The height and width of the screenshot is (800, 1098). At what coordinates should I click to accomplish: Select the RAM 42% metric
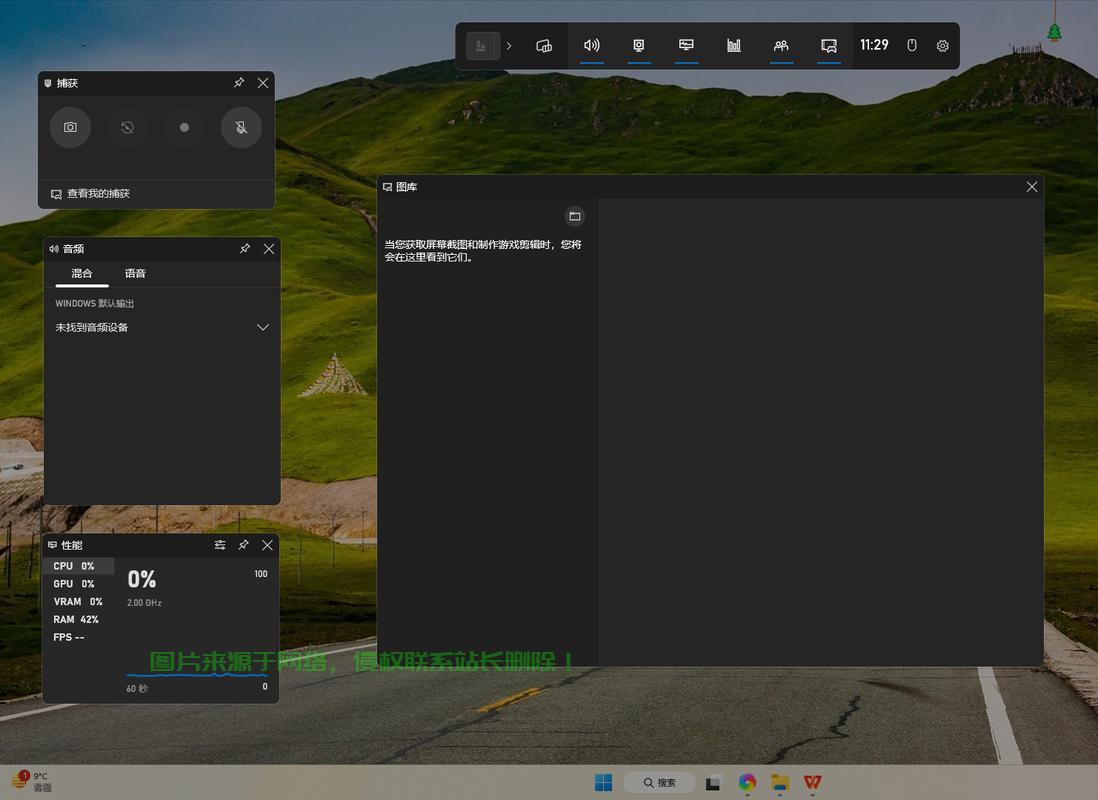tap(76, 619)
